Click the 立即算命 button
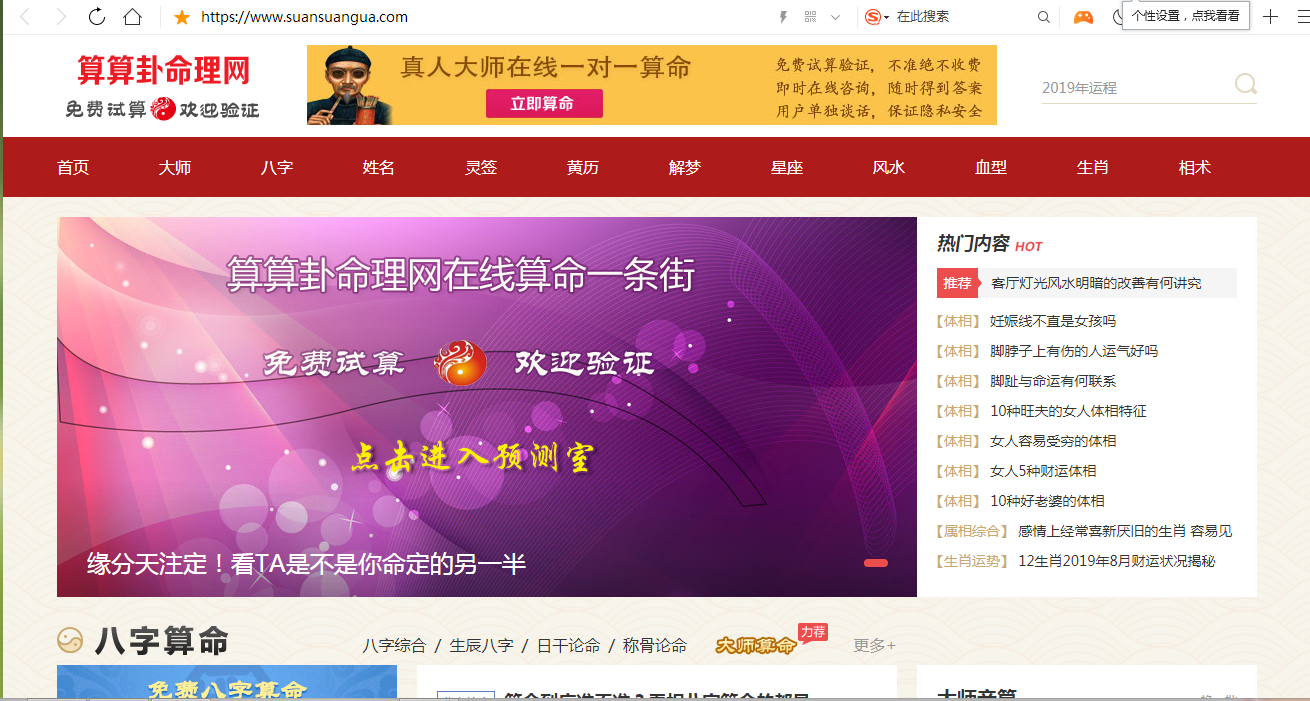Screen dimensions: 1310x701 544,103
